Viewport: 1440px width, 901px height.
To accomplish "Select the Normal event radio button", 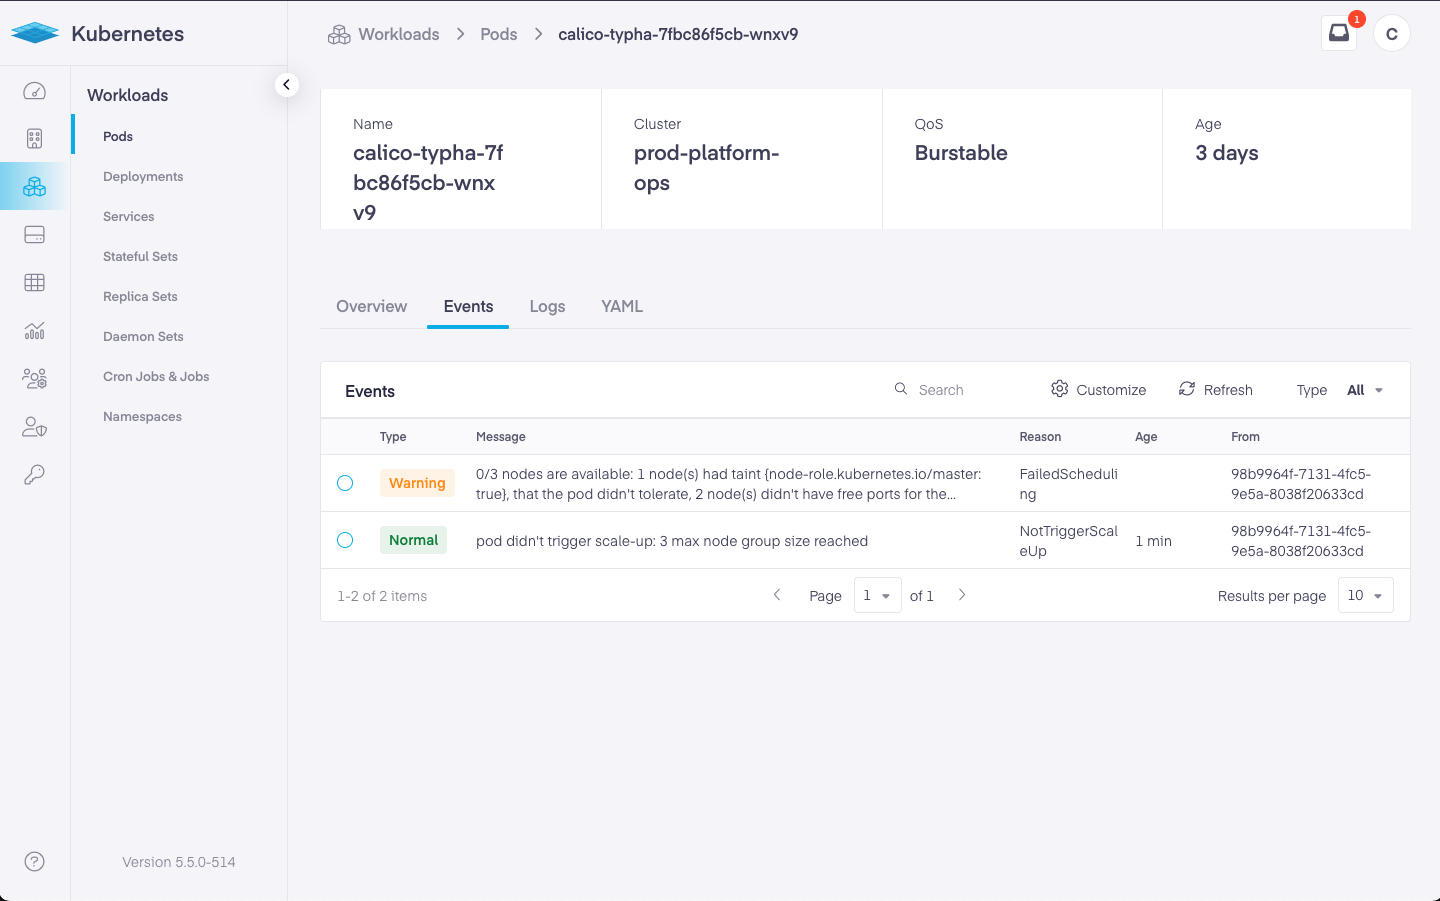I will pos(345,540).
